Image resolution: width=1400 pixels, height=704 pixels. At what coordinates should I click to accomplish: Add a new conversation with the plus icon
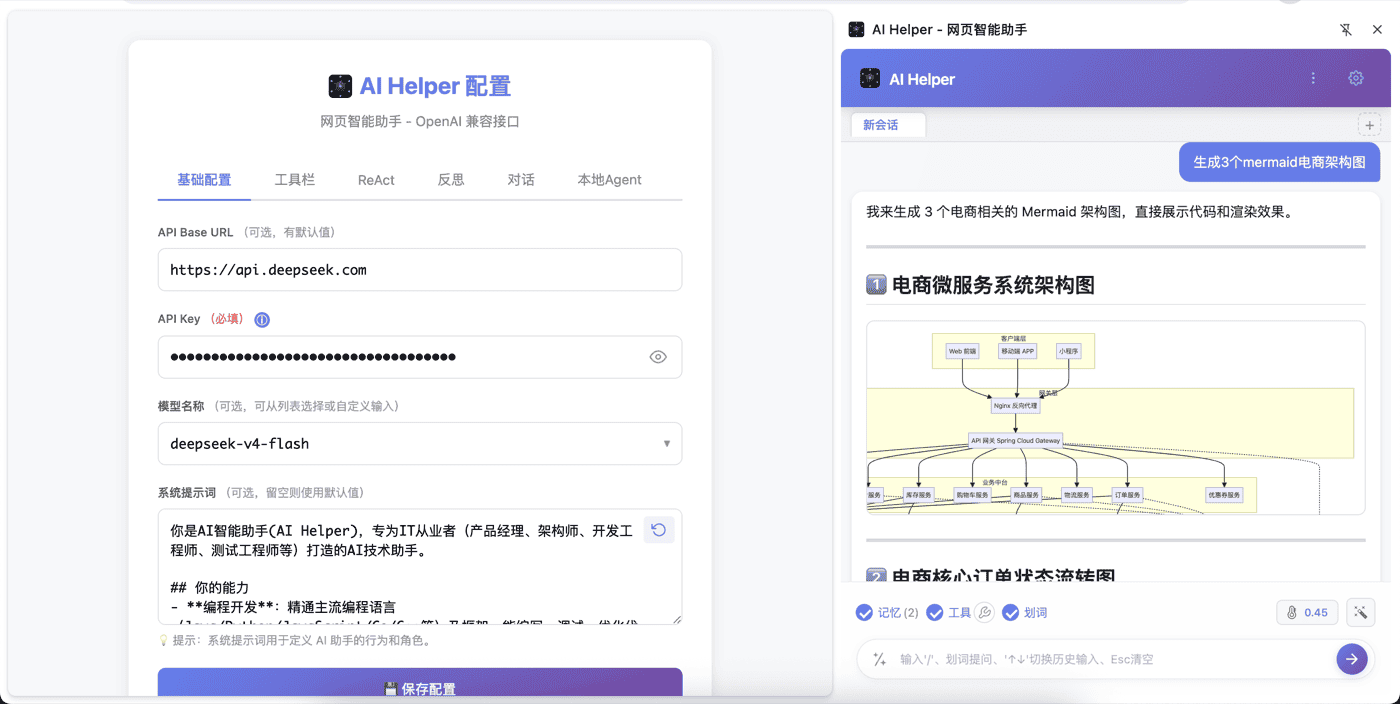1369,125
